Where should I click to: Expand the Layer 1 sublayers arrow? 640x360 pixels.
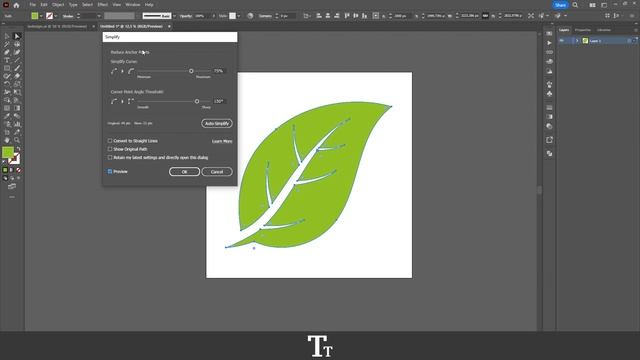point(577,41)
